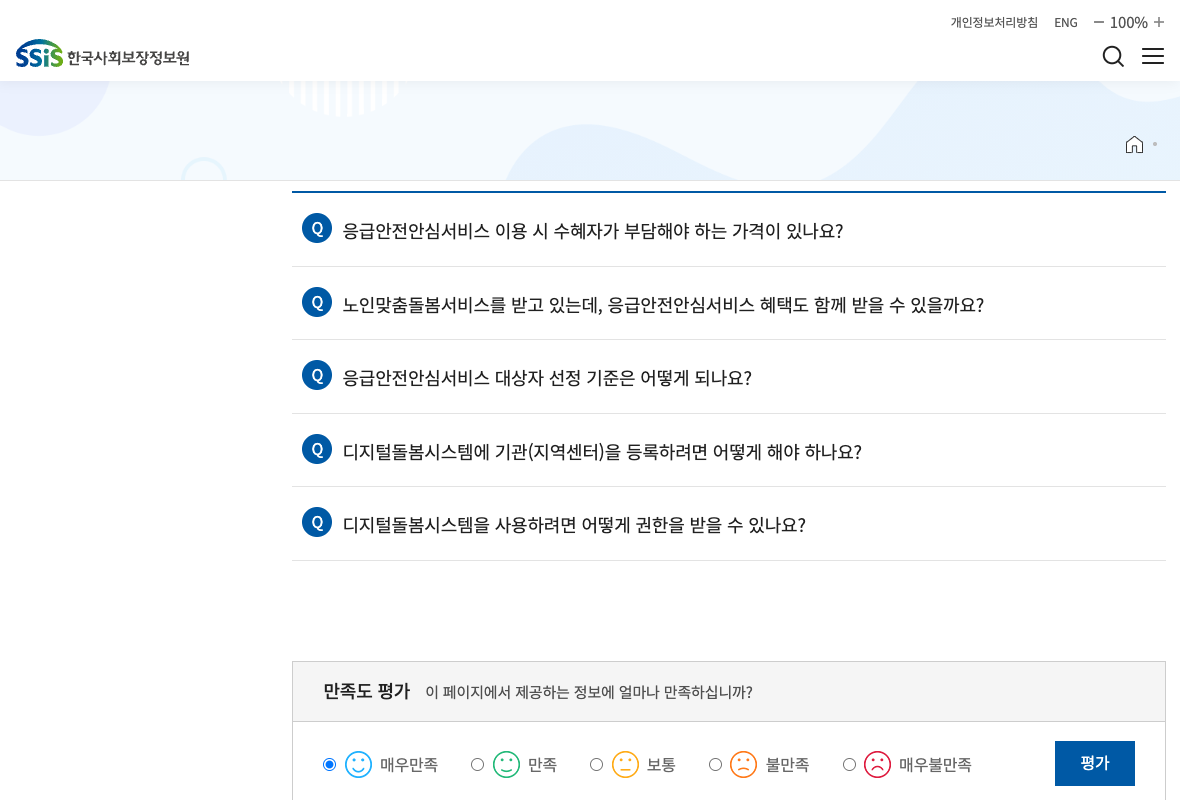Open 개인정보처리방침 link

pyautogui.click(x=994, y=23)
